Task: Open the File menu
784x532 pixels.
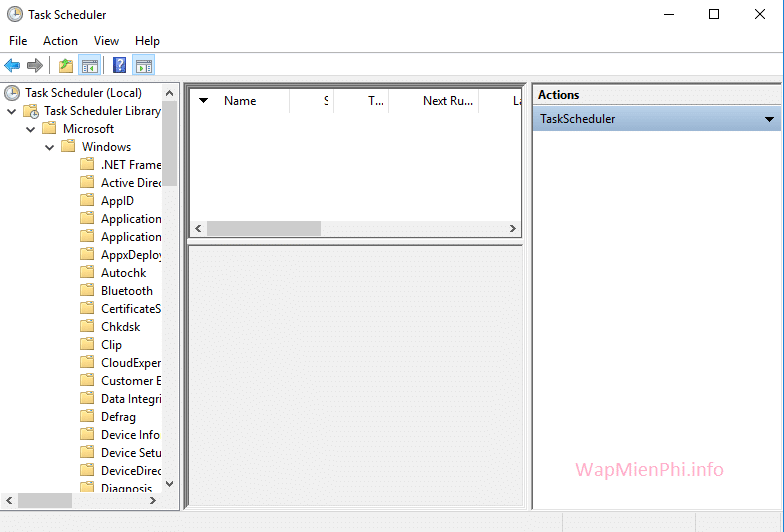Action: [x=18, y=41]
